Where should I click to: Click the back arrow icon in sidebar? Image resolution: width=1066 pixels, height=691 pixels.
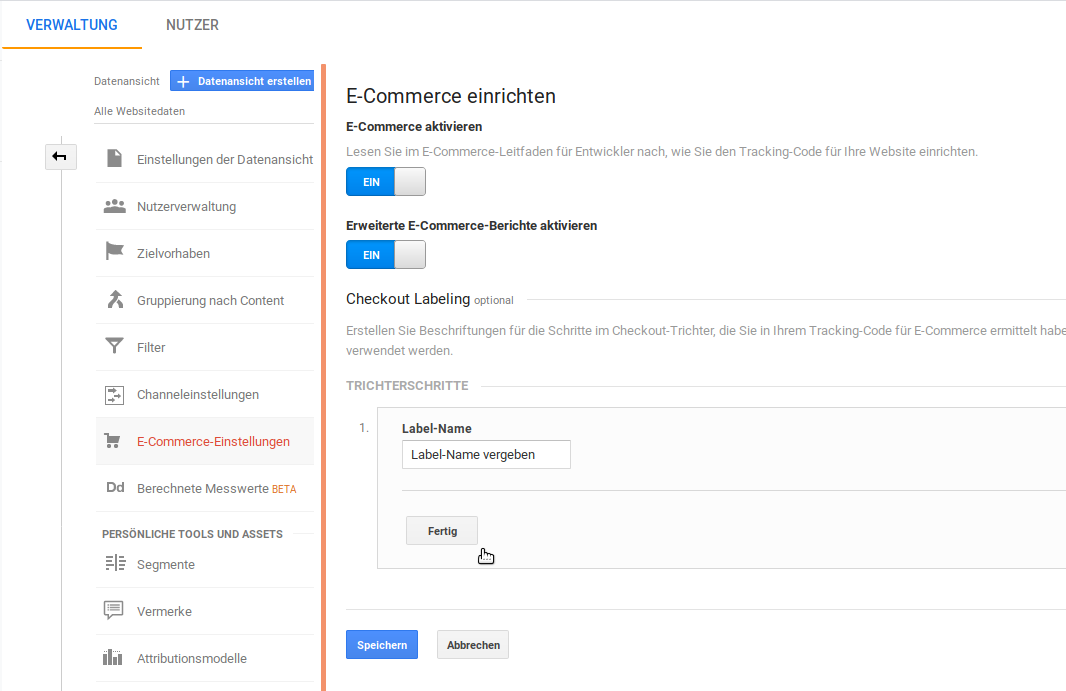tap(60, 156)
